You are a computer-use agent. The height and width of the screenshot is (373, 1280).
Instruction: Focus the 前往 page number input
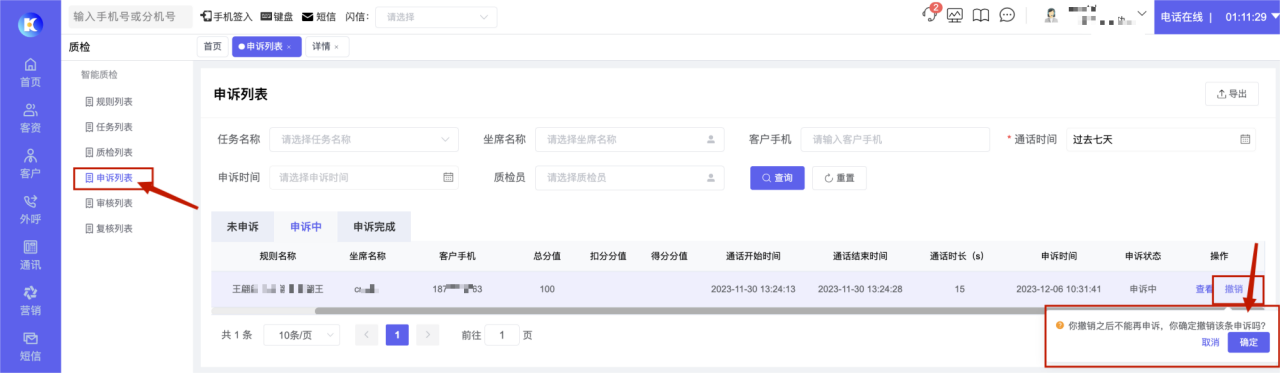click(x=502, y=335)
